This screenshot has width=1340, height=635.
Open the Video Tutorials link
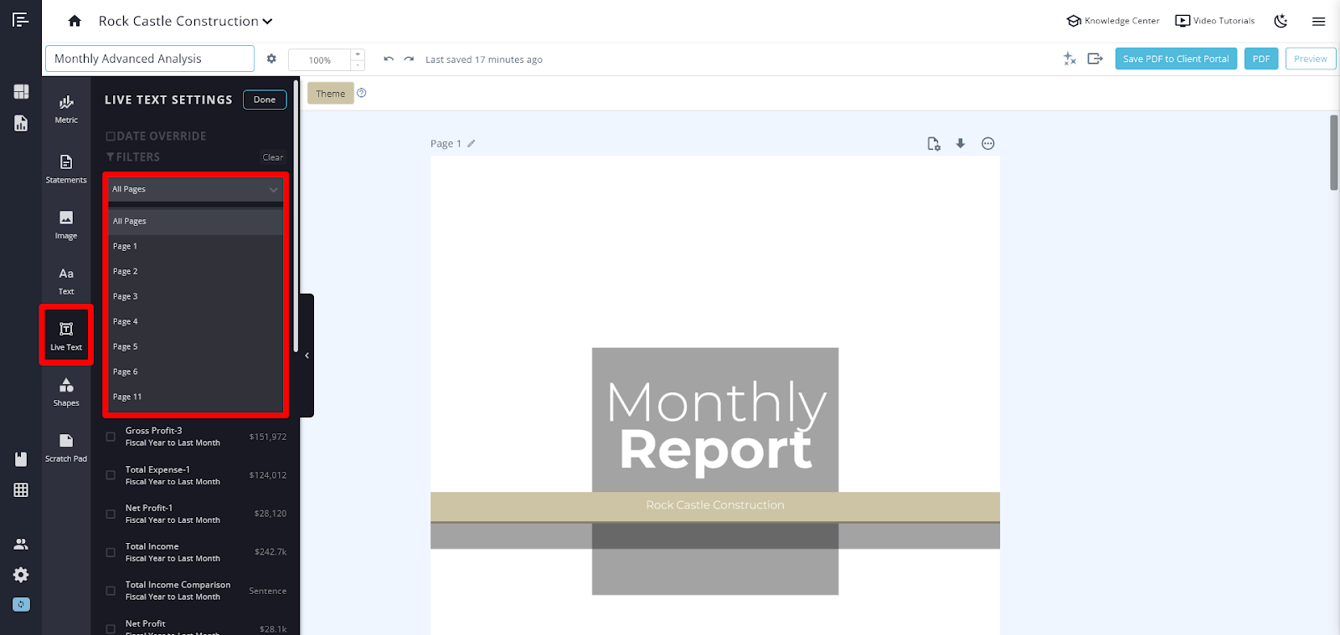point(1215,21)
